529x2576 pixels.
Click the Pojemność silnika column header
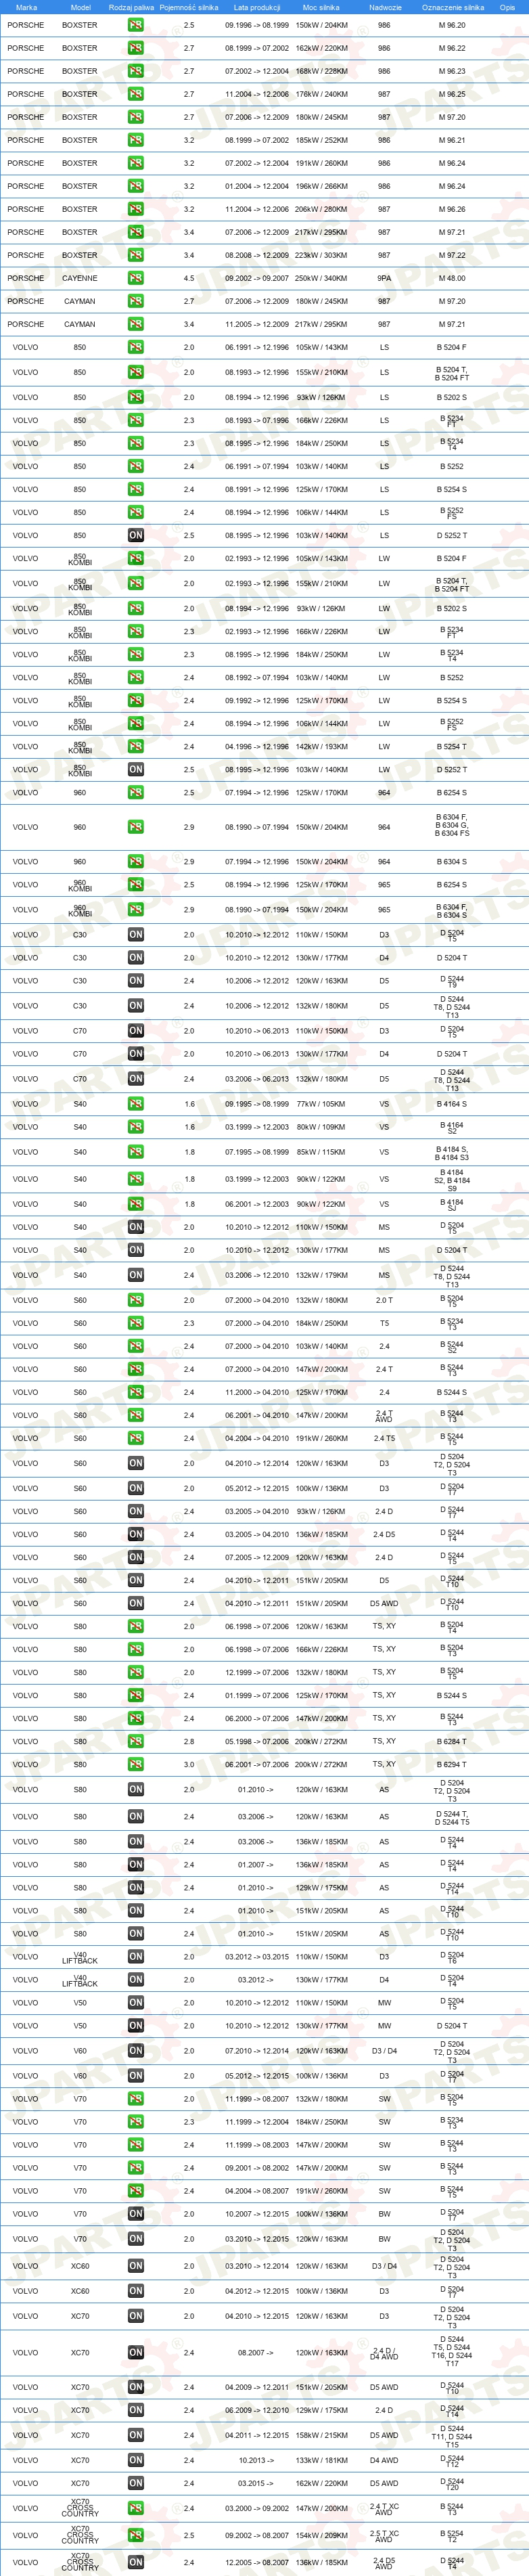click(x=189, y=7)
